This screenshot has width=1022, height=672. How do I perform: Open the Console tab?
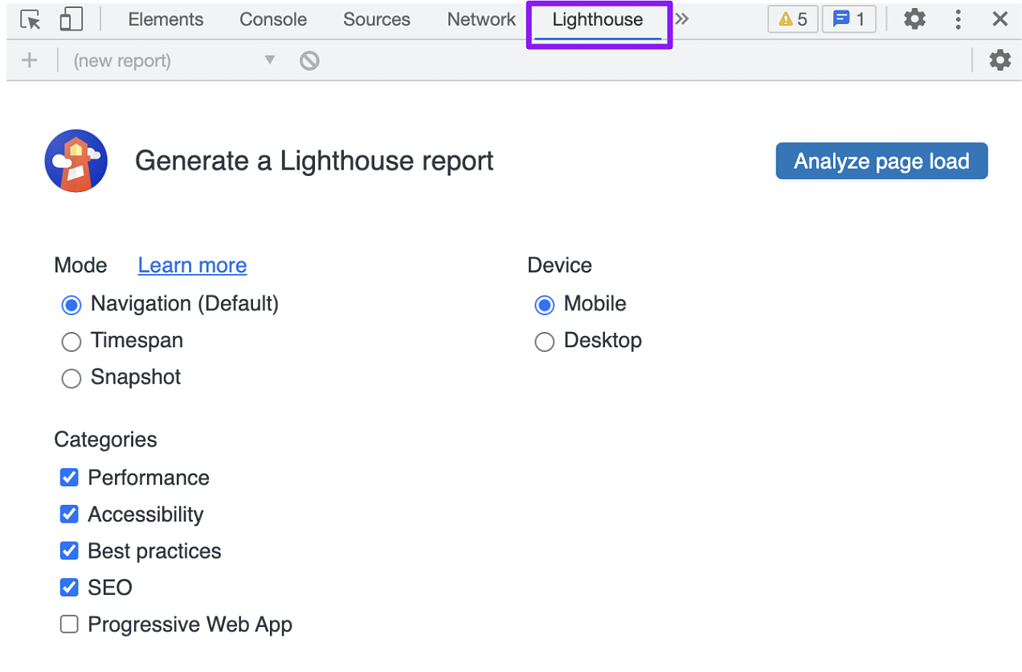[273, 20]
